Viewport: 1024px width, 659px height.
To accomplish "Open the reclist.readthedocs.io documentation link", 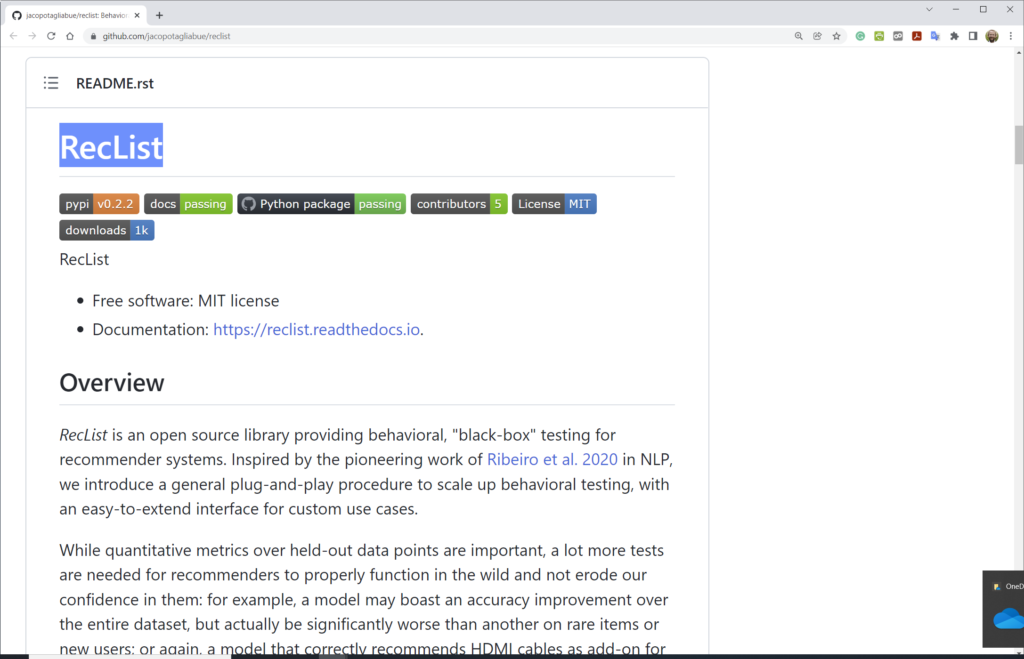I will click(317, 329).
